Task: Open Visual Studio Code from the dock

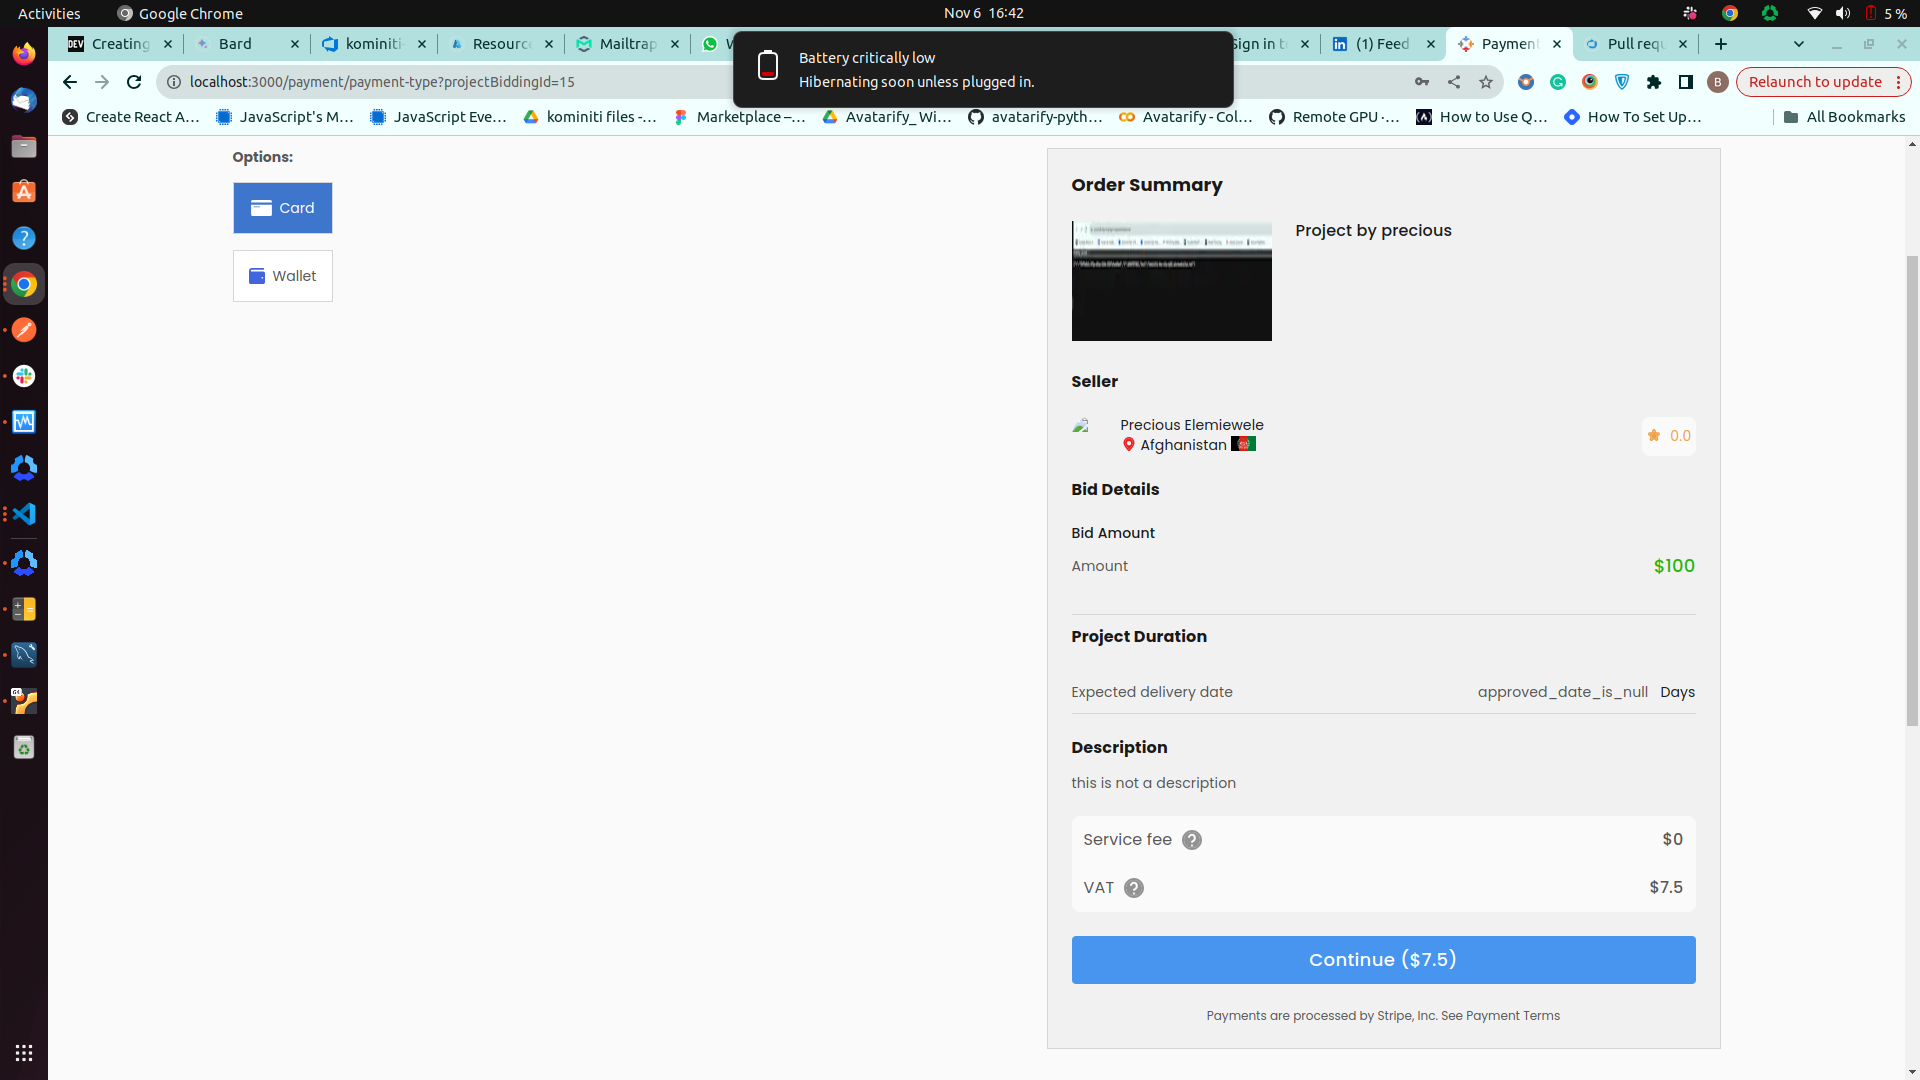Action: 24,514
